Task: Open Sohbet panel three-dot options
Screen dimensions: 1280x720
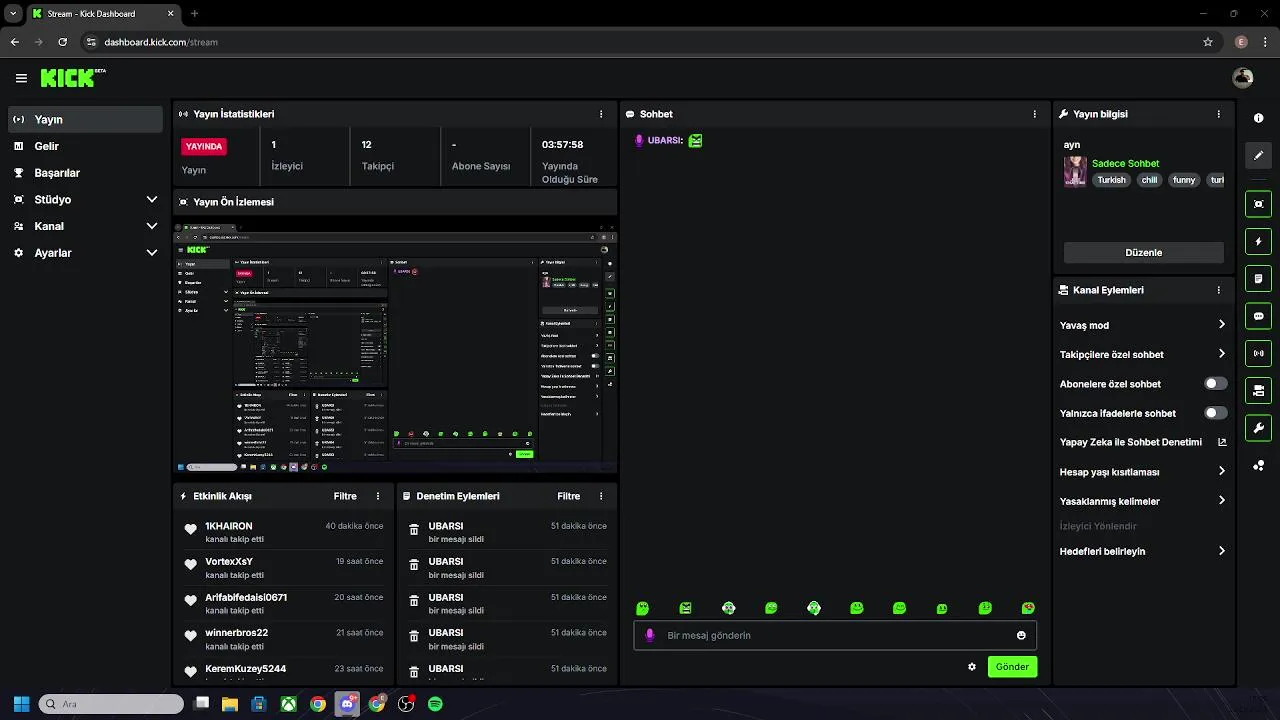Action: [x=1035, y=114]
